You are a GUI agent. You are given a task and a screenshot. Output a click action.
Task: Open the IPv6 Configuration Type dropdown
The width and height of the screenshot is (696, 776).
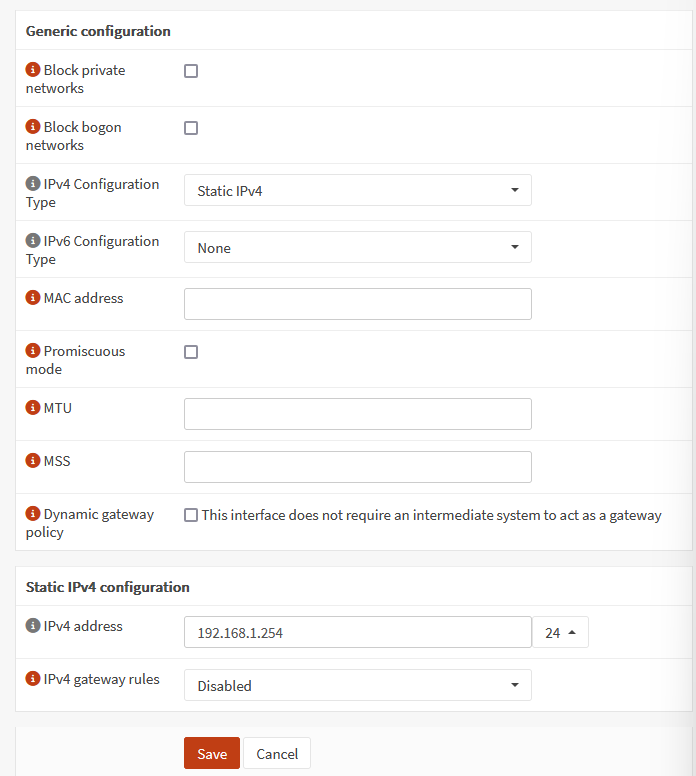click(x=357, y=247)
